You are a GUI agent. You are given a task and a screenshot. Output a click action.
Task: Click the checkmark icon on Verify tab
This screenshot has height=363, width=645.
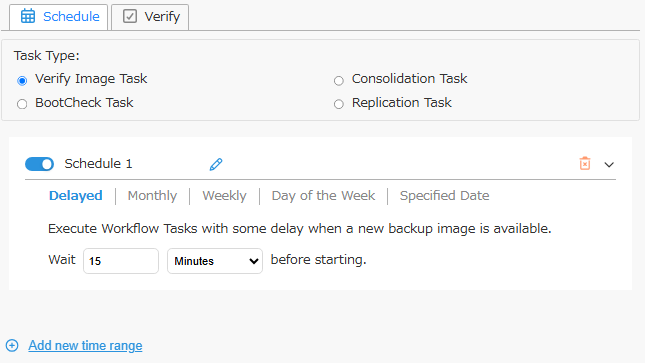(x=130, y=16)
